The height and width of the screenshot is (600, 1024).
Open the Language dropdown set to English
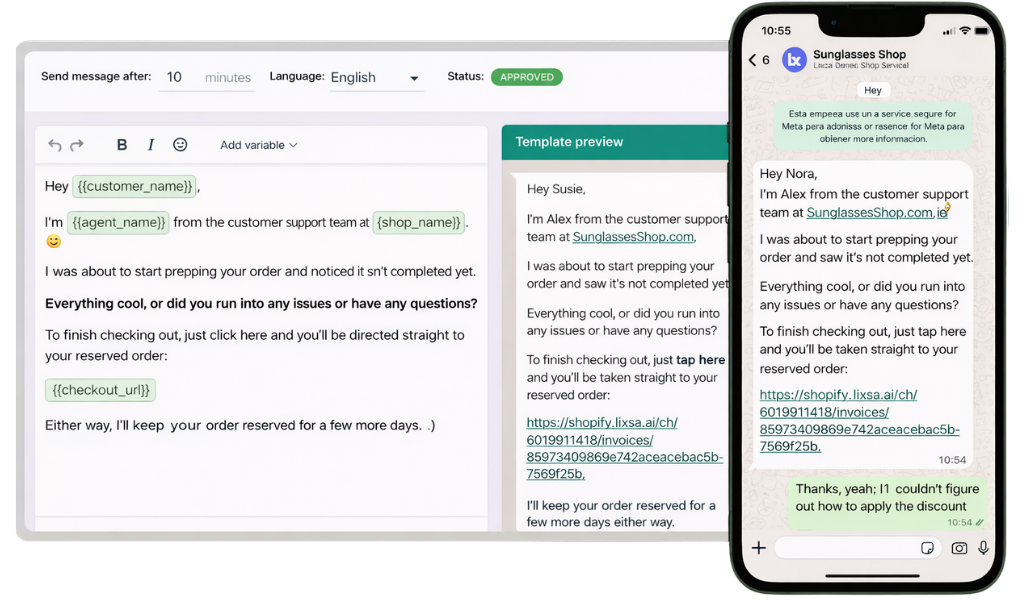375,78
